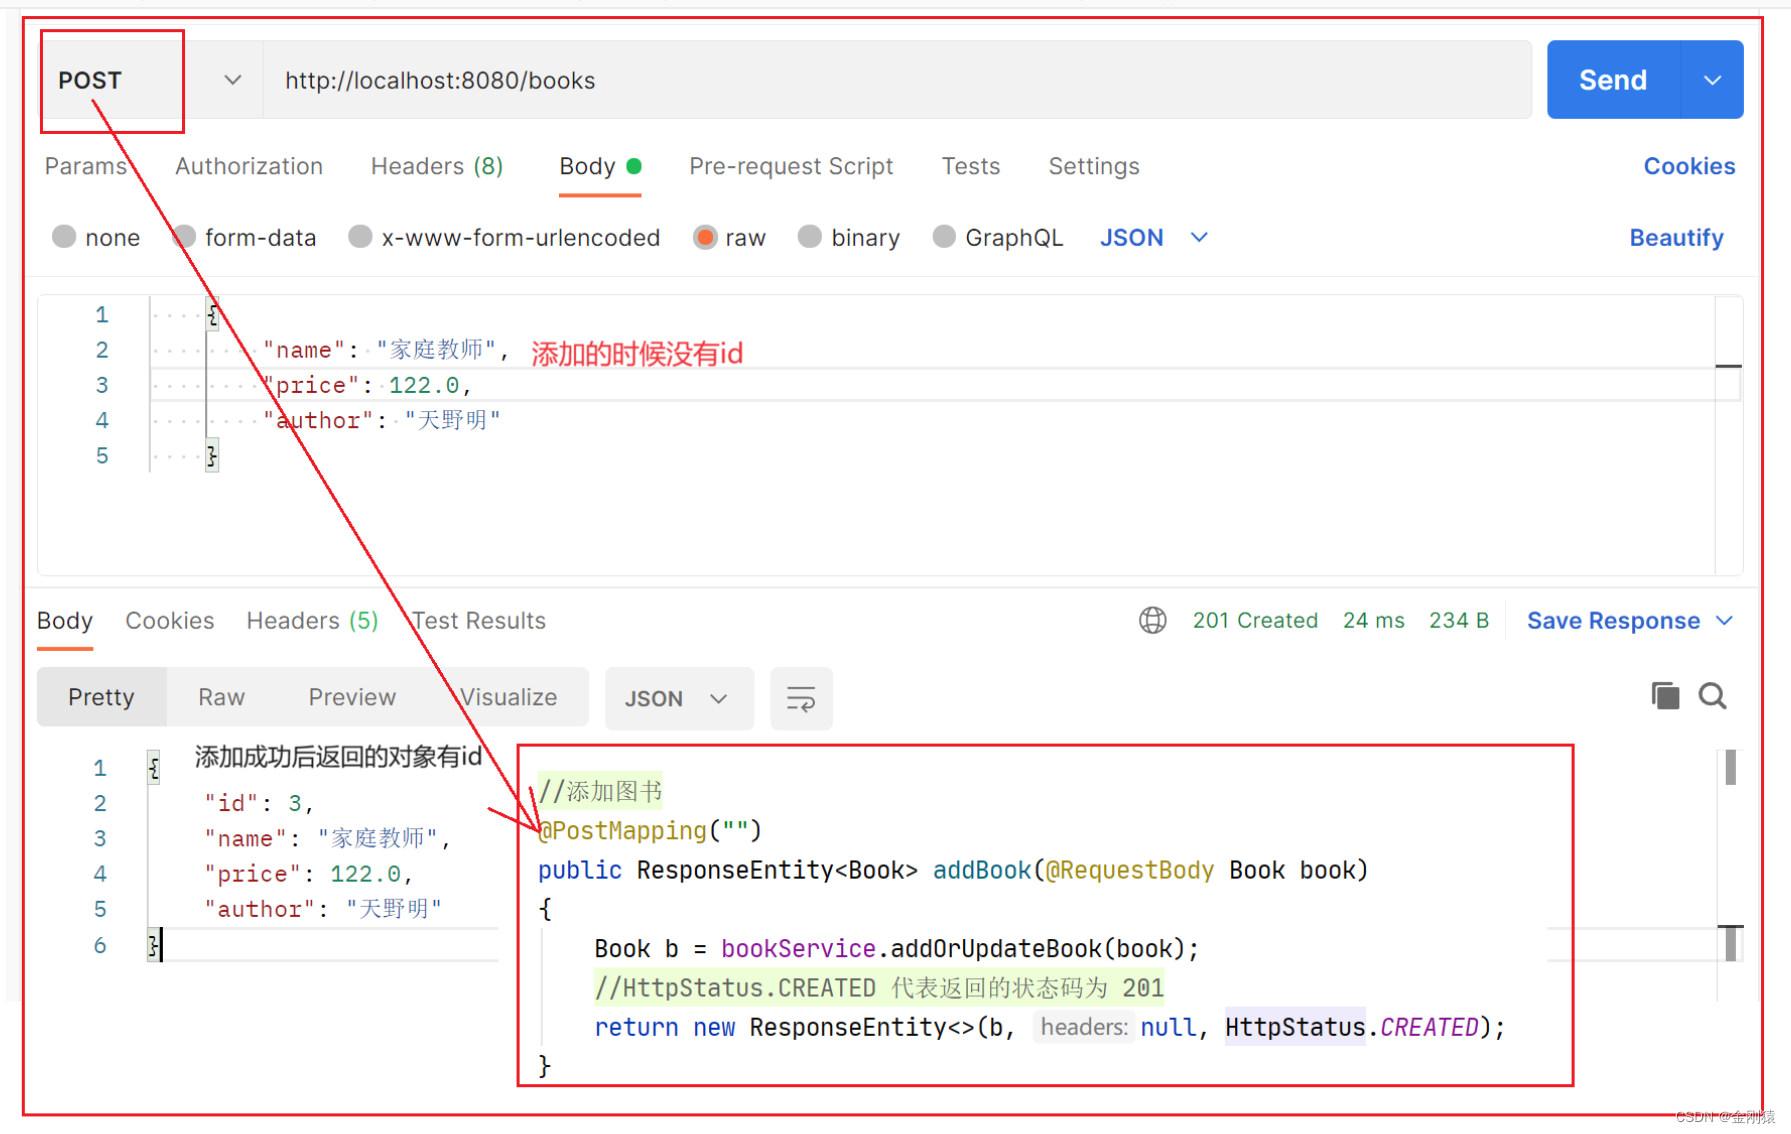Select the raw body radio button
Screen dimensions: 1791x1134
click(705, 237)
